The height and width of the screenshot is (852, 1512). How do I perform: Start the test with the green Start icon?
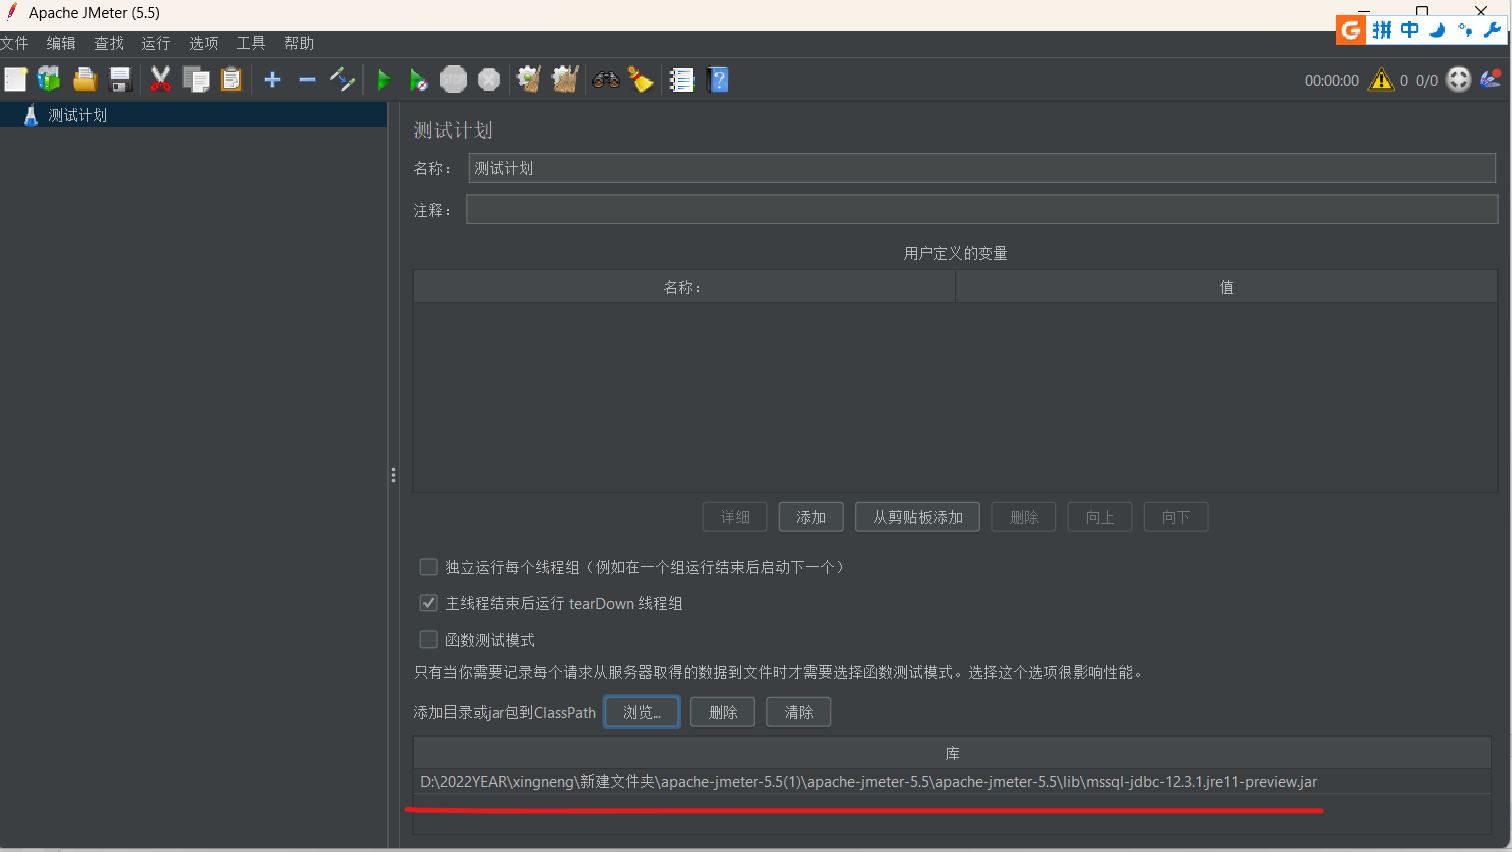(x=385, y=79)
